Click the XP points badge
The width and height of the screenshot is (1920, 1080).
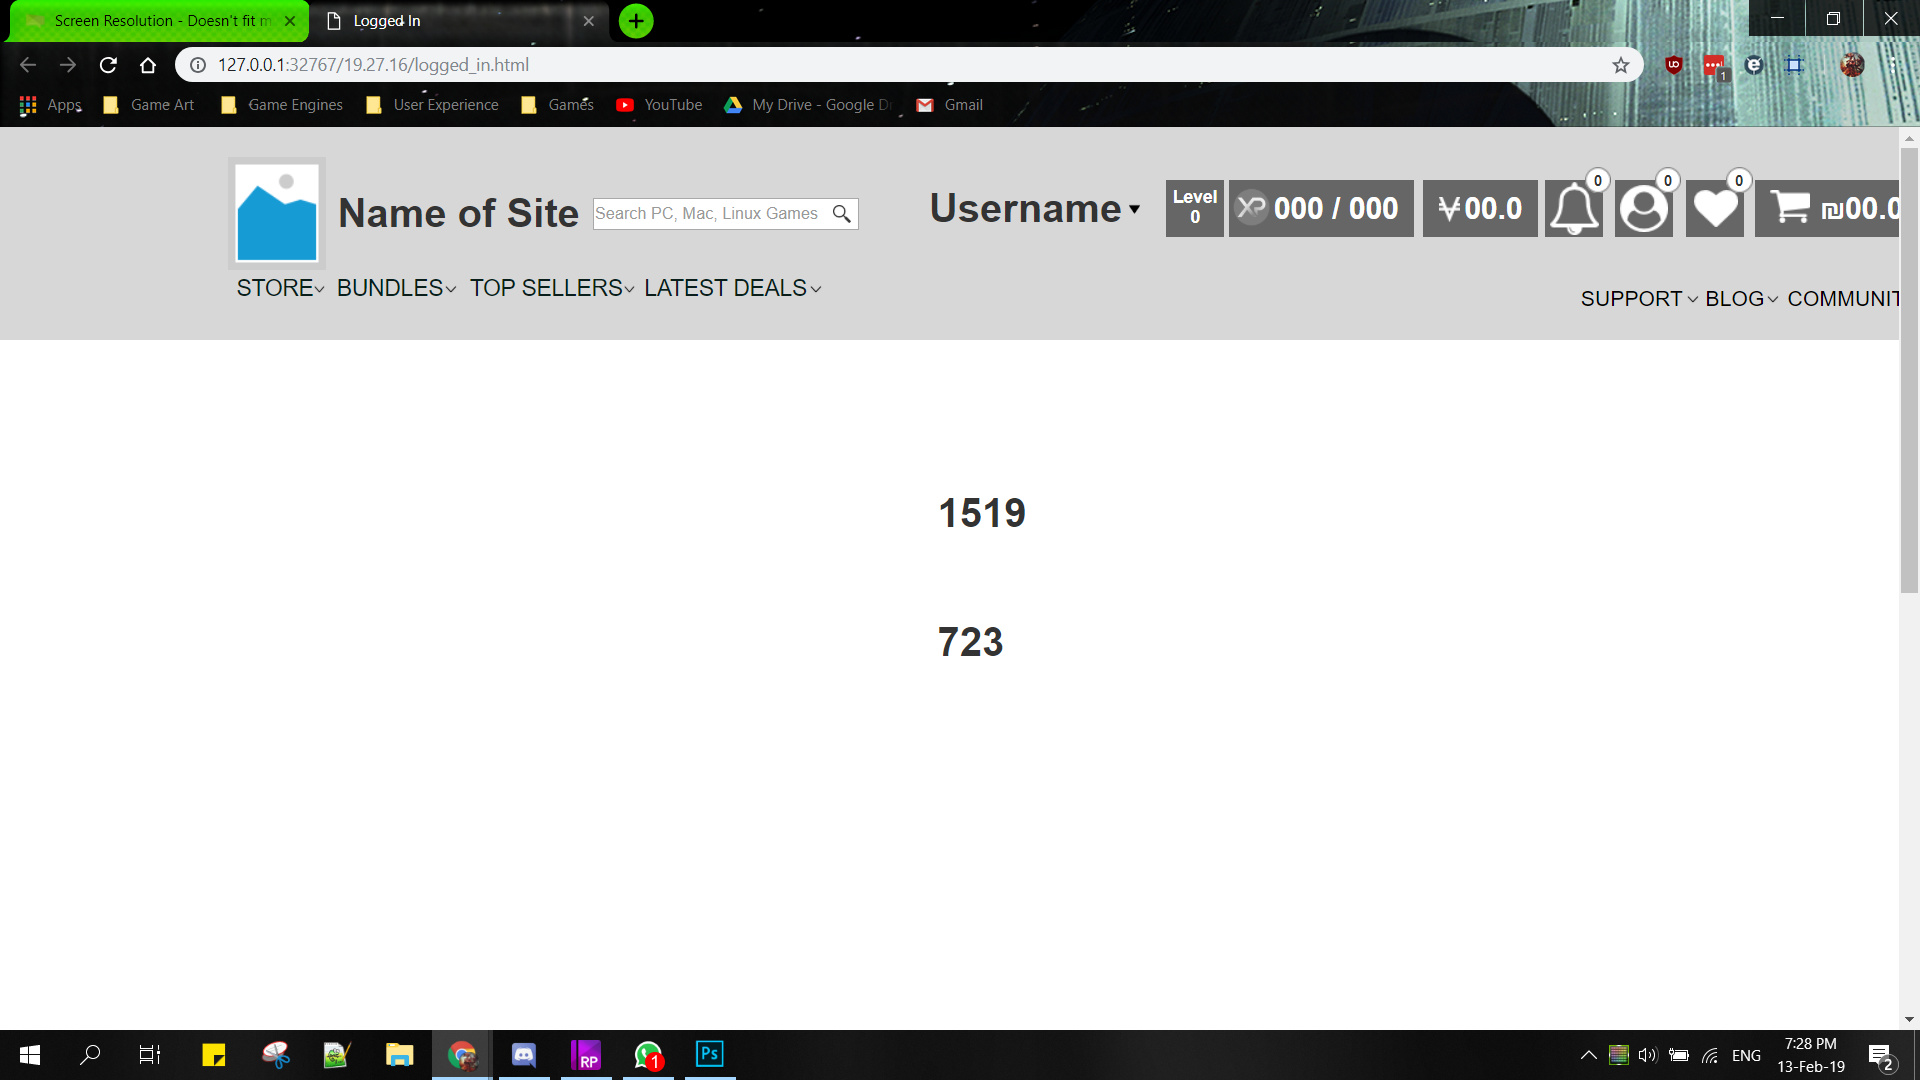(1320, 209)
